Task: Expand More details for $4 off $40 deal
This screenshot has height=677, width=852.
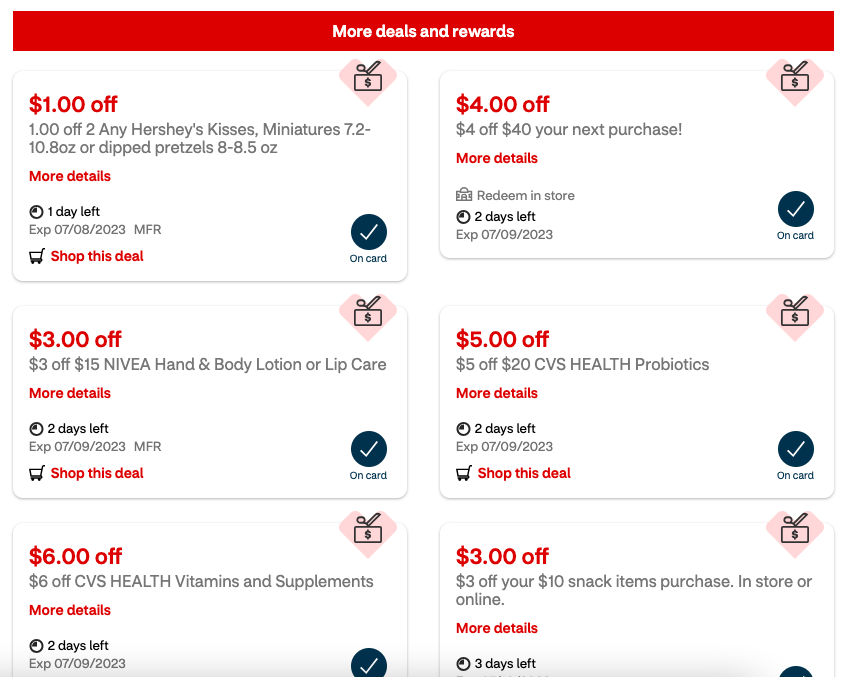Action: [x=497, y=158]
